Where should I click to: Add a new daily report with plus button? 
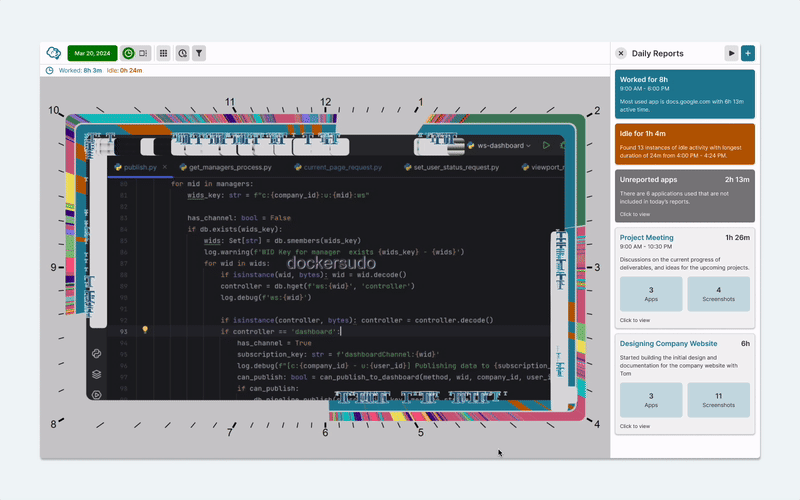(748, 53)
